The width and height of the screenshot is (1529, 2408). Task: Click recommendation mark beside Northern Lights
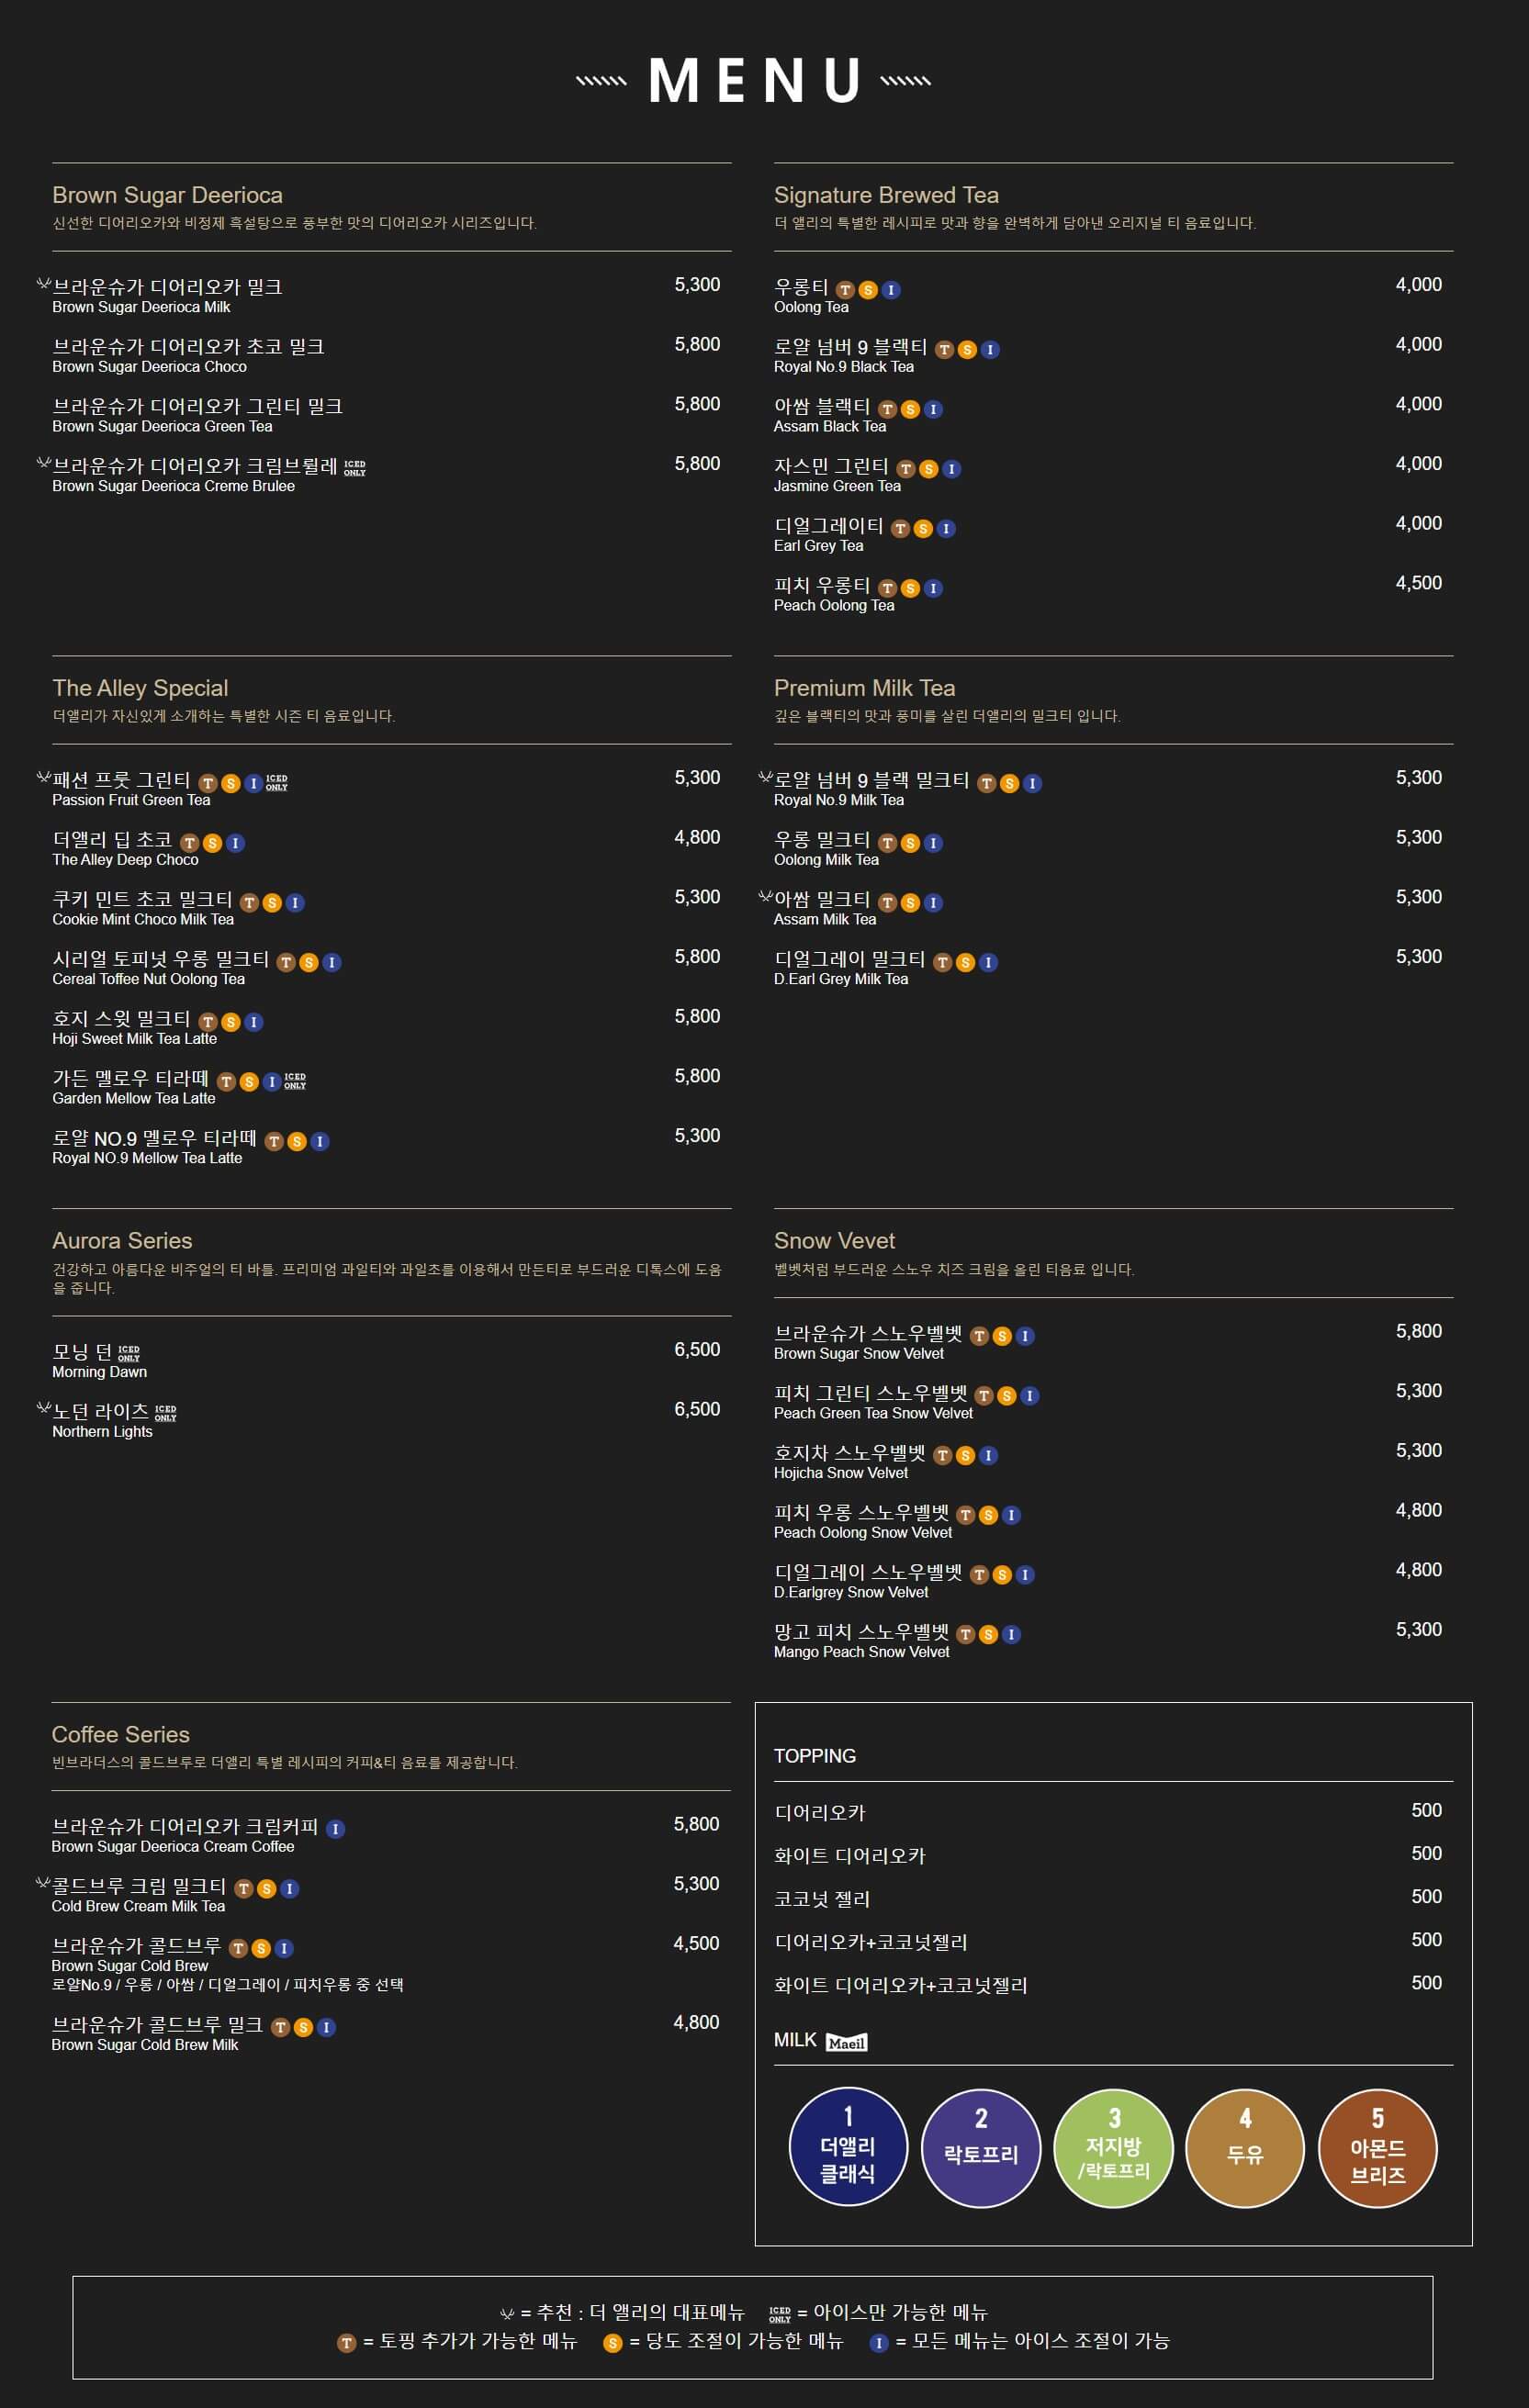(44, 1408)
